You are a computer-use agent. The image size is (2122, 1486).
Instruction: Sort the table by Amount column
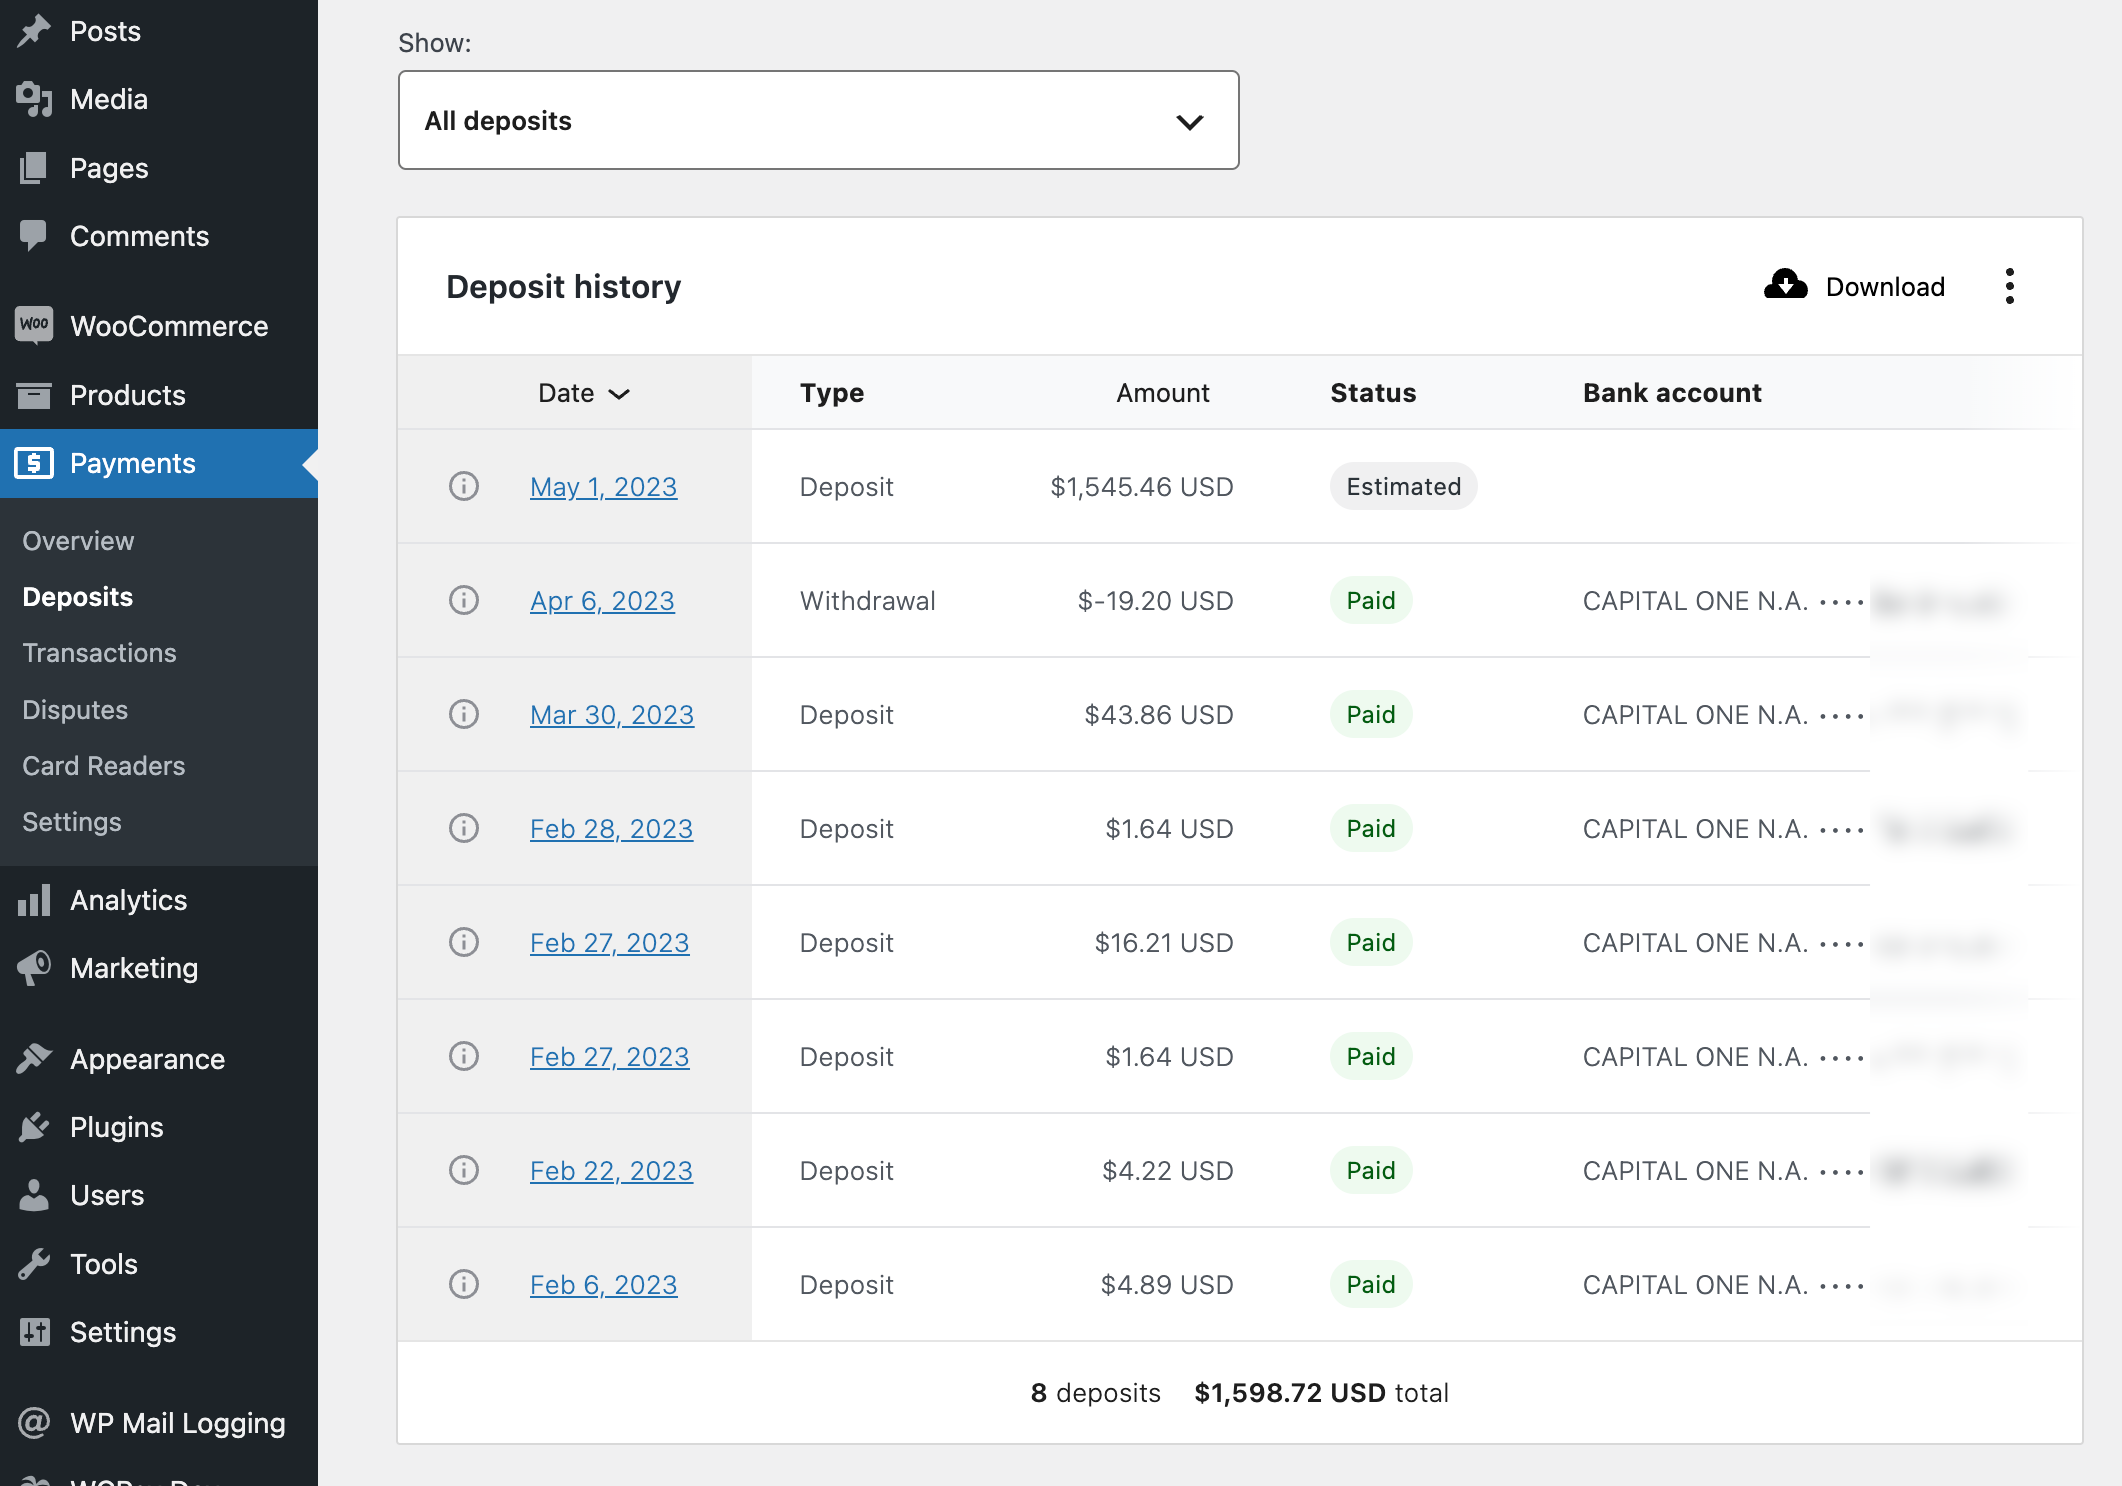pyautogui.click(x=1162, y=393)
